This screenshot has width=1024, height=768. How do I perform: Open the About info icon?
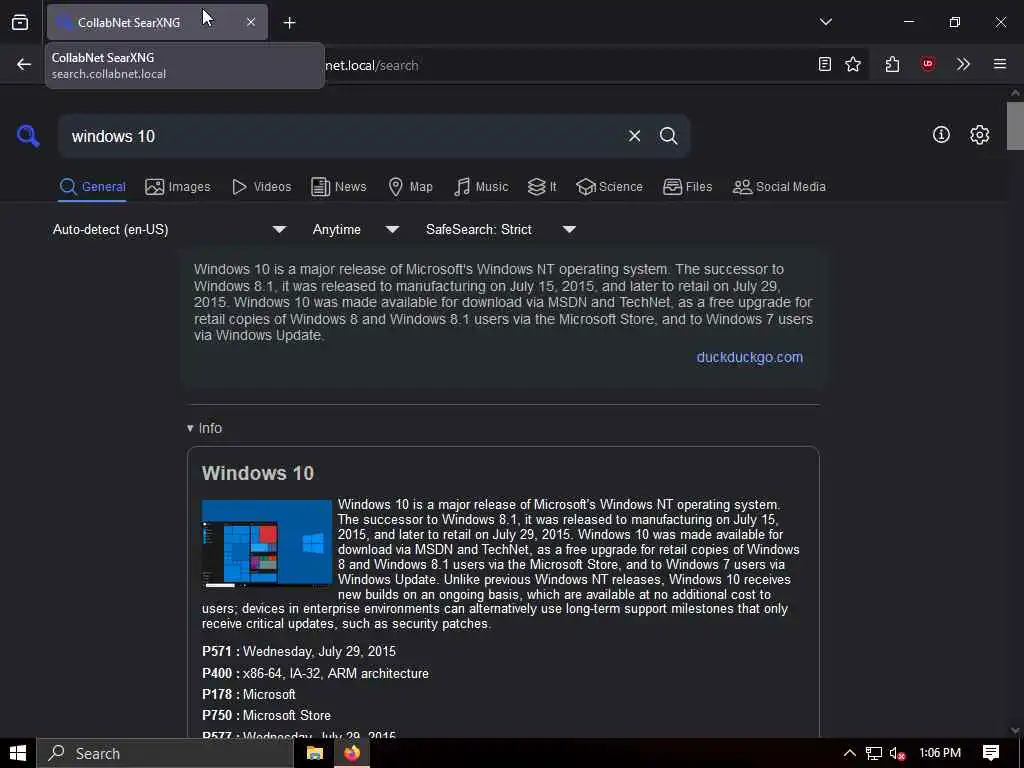[x=941, y=135]
